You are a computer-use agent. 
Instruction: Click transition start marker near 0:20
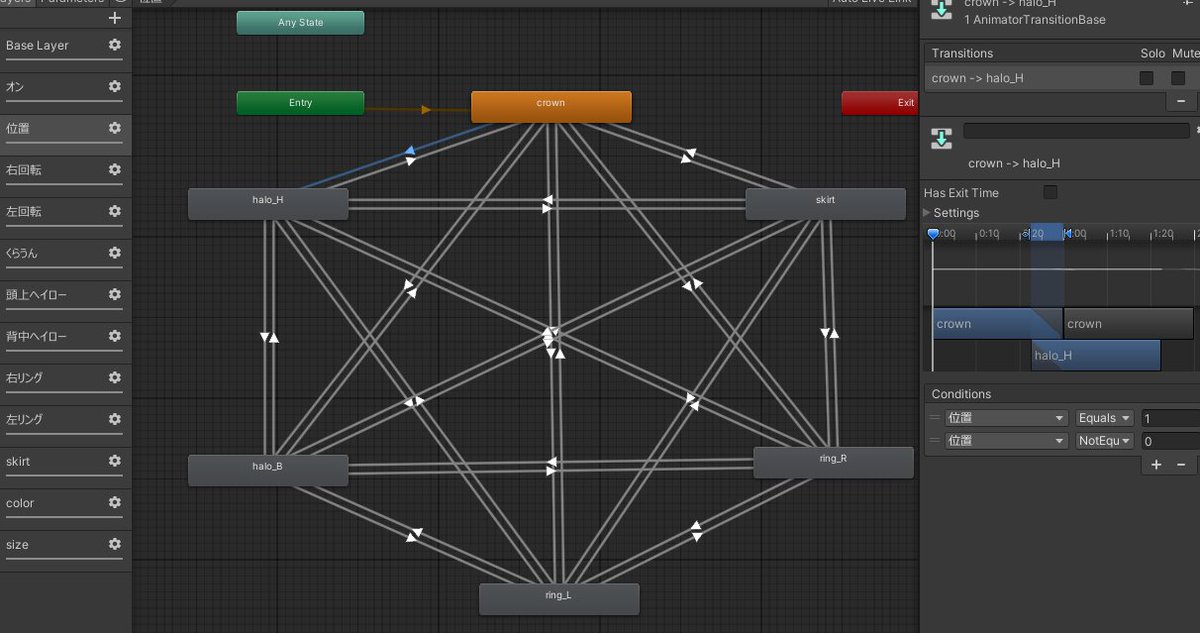[1027, 234]
